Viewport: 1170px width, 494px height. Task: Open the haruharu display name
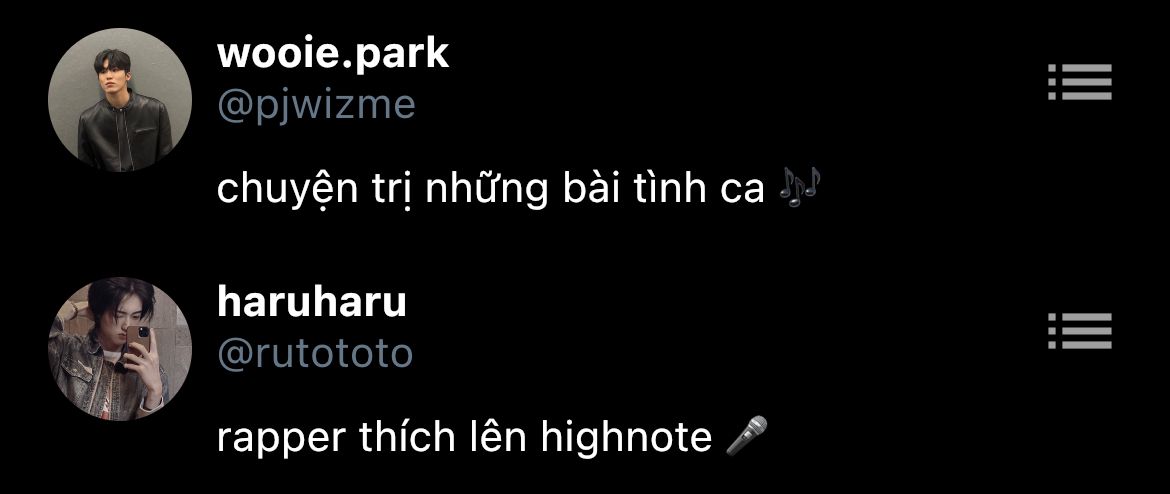click(312, 302)
